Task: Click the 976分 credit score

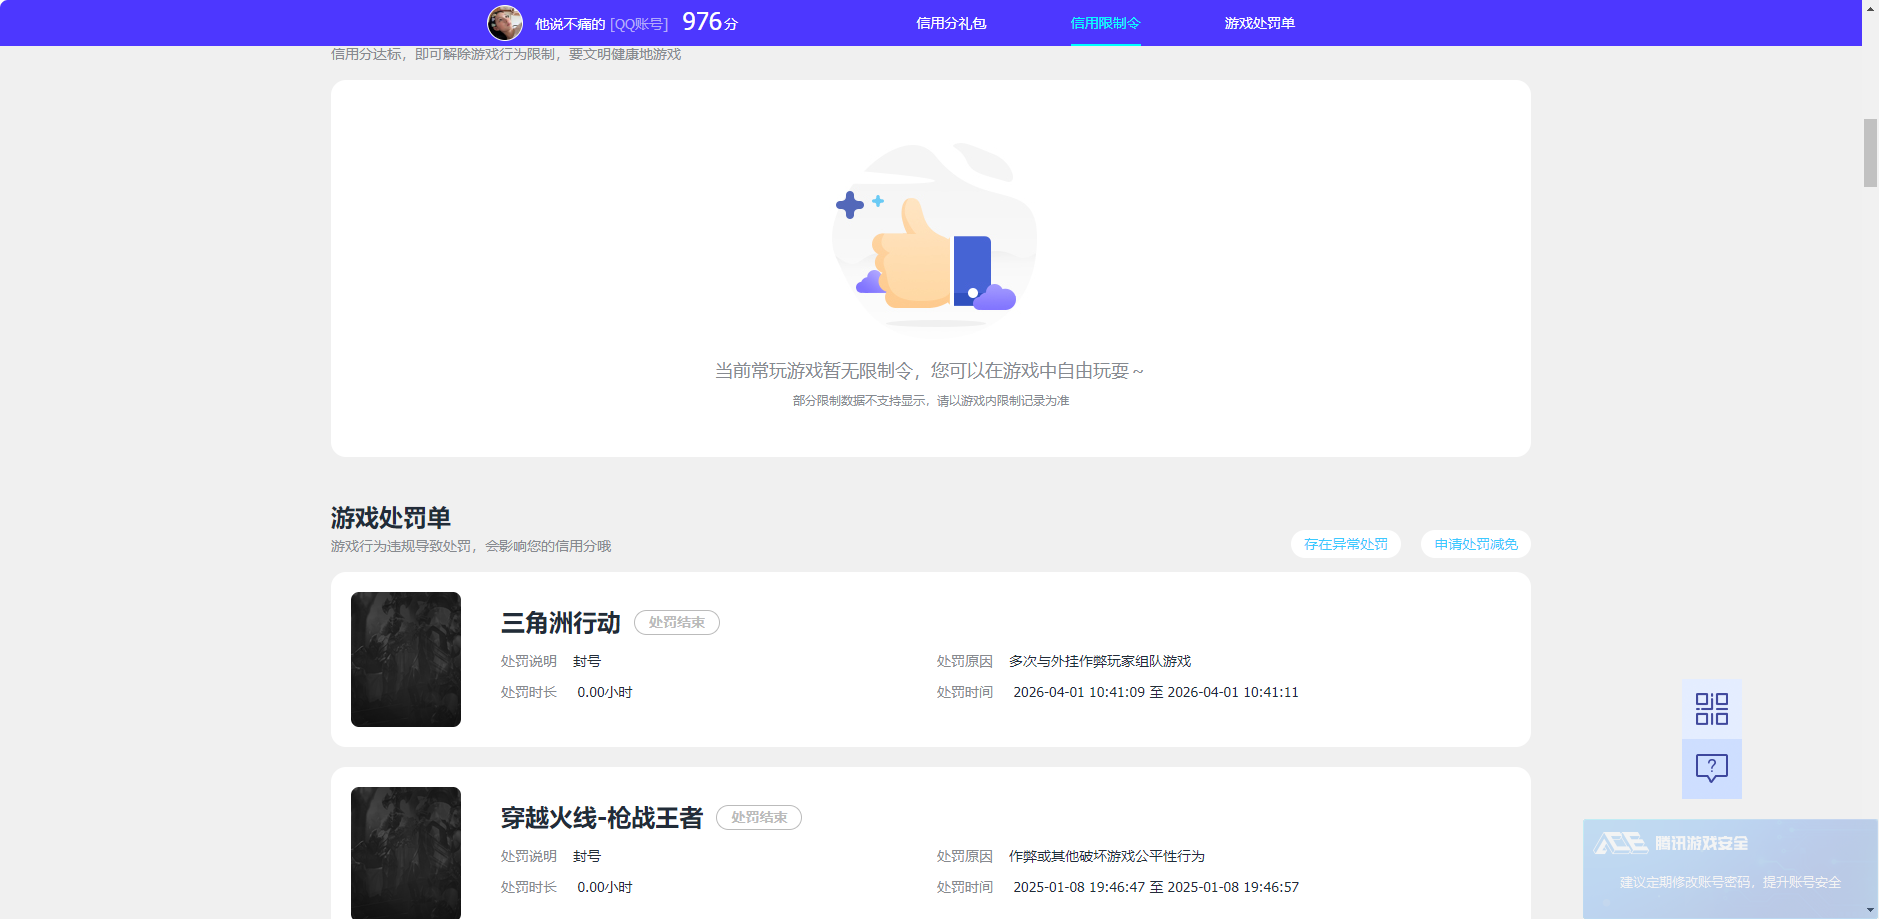Action: (x=710, y=22)
